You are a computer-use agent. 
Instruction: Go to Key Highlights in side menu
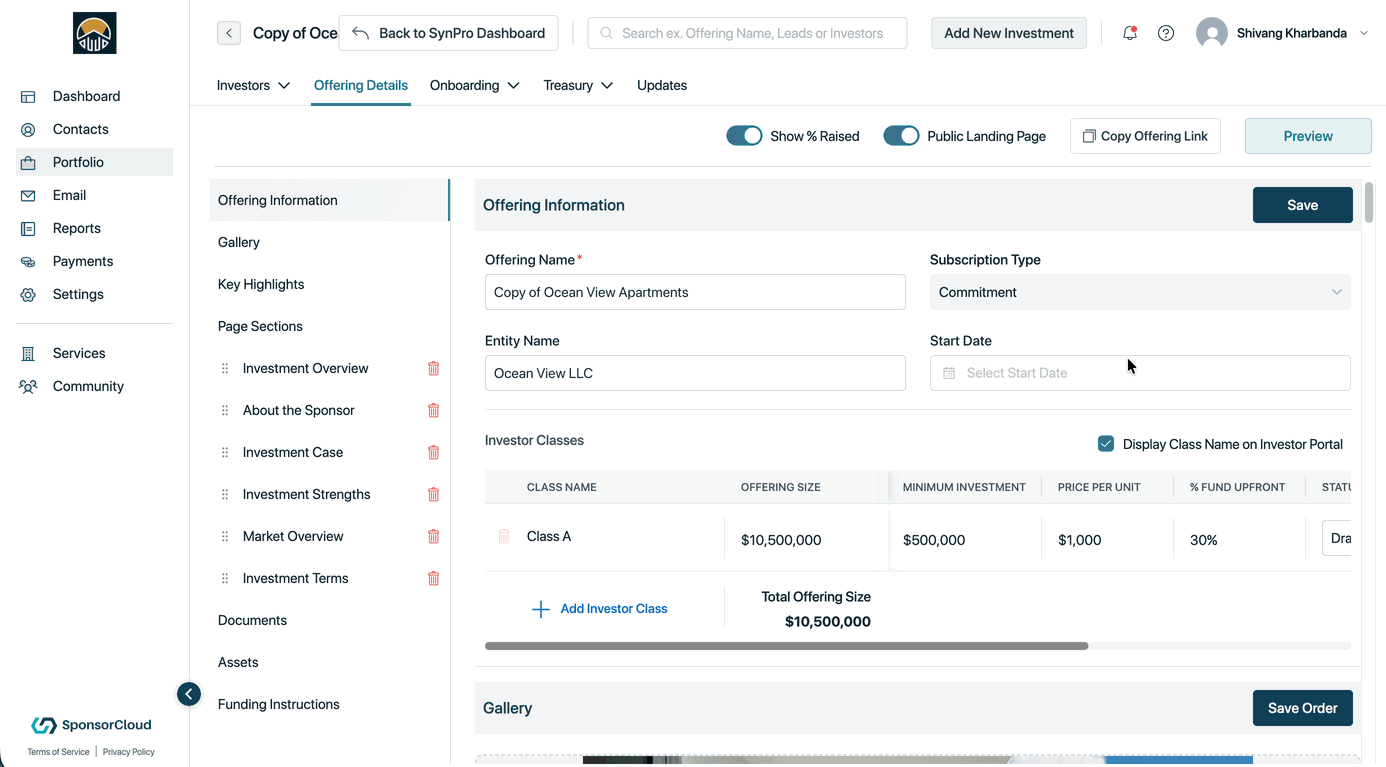tap(261, 284)
